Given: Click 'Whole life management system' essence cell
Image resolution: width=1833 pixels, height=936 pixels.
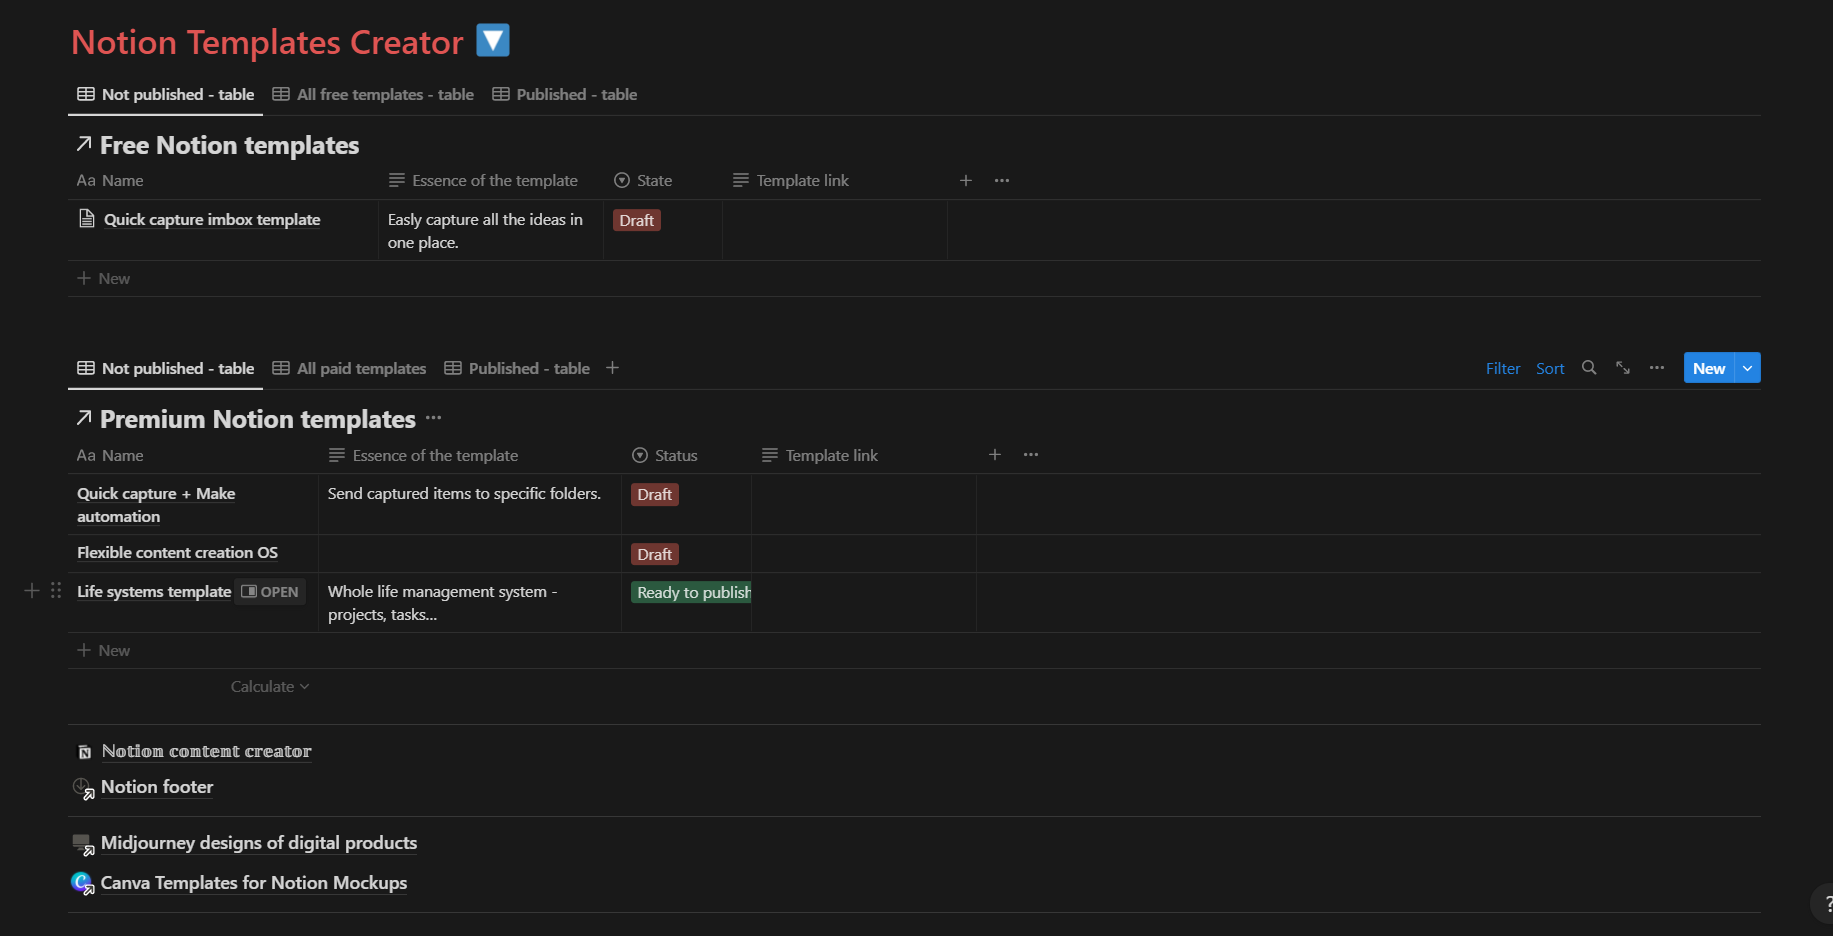Looking at the screenshot, I should [470, 602].
